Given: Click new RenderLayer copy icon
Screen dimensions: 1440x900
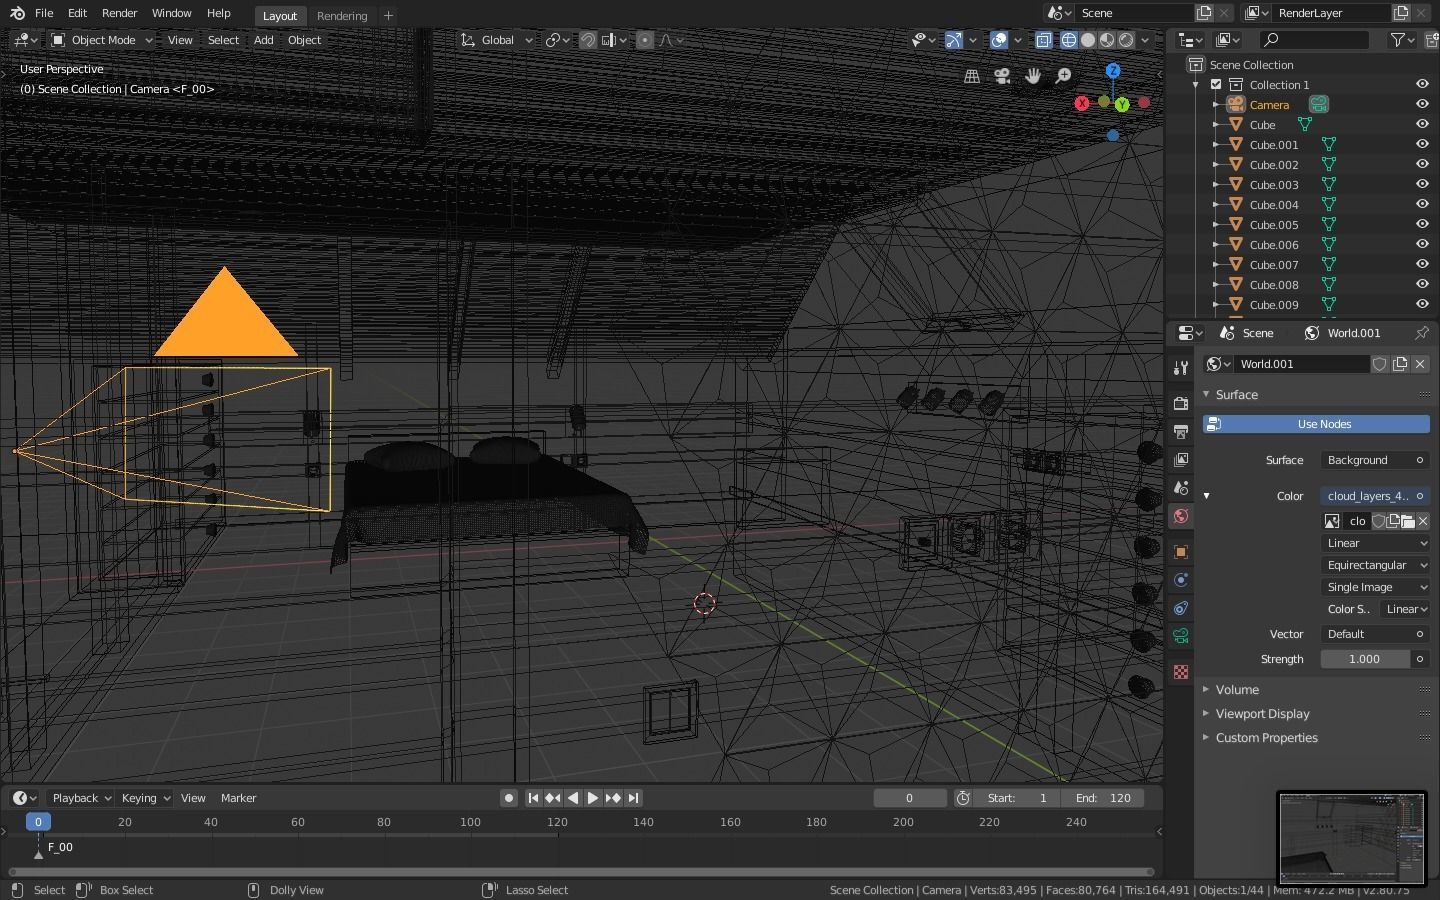Looking at the screenshot, I should 1401,13.
